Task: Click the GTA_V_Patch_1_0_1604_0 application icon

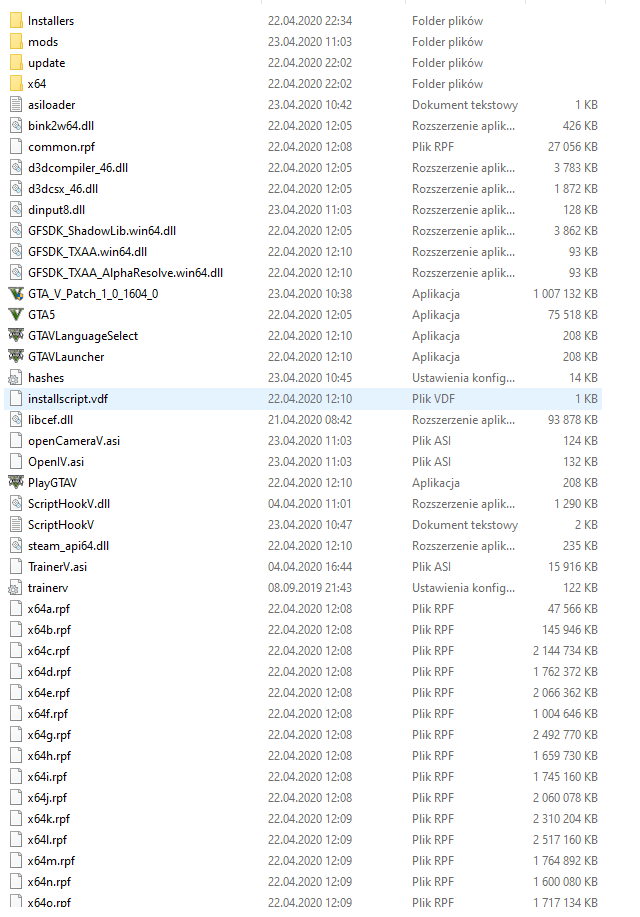Action: tap(16, 294)
